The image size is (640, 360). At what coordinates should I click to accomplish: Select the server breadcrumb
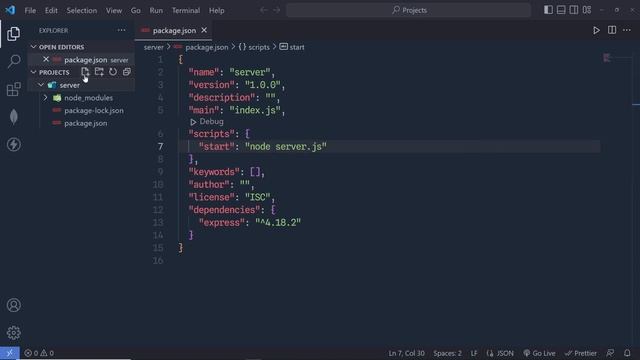tap(153, 47)
